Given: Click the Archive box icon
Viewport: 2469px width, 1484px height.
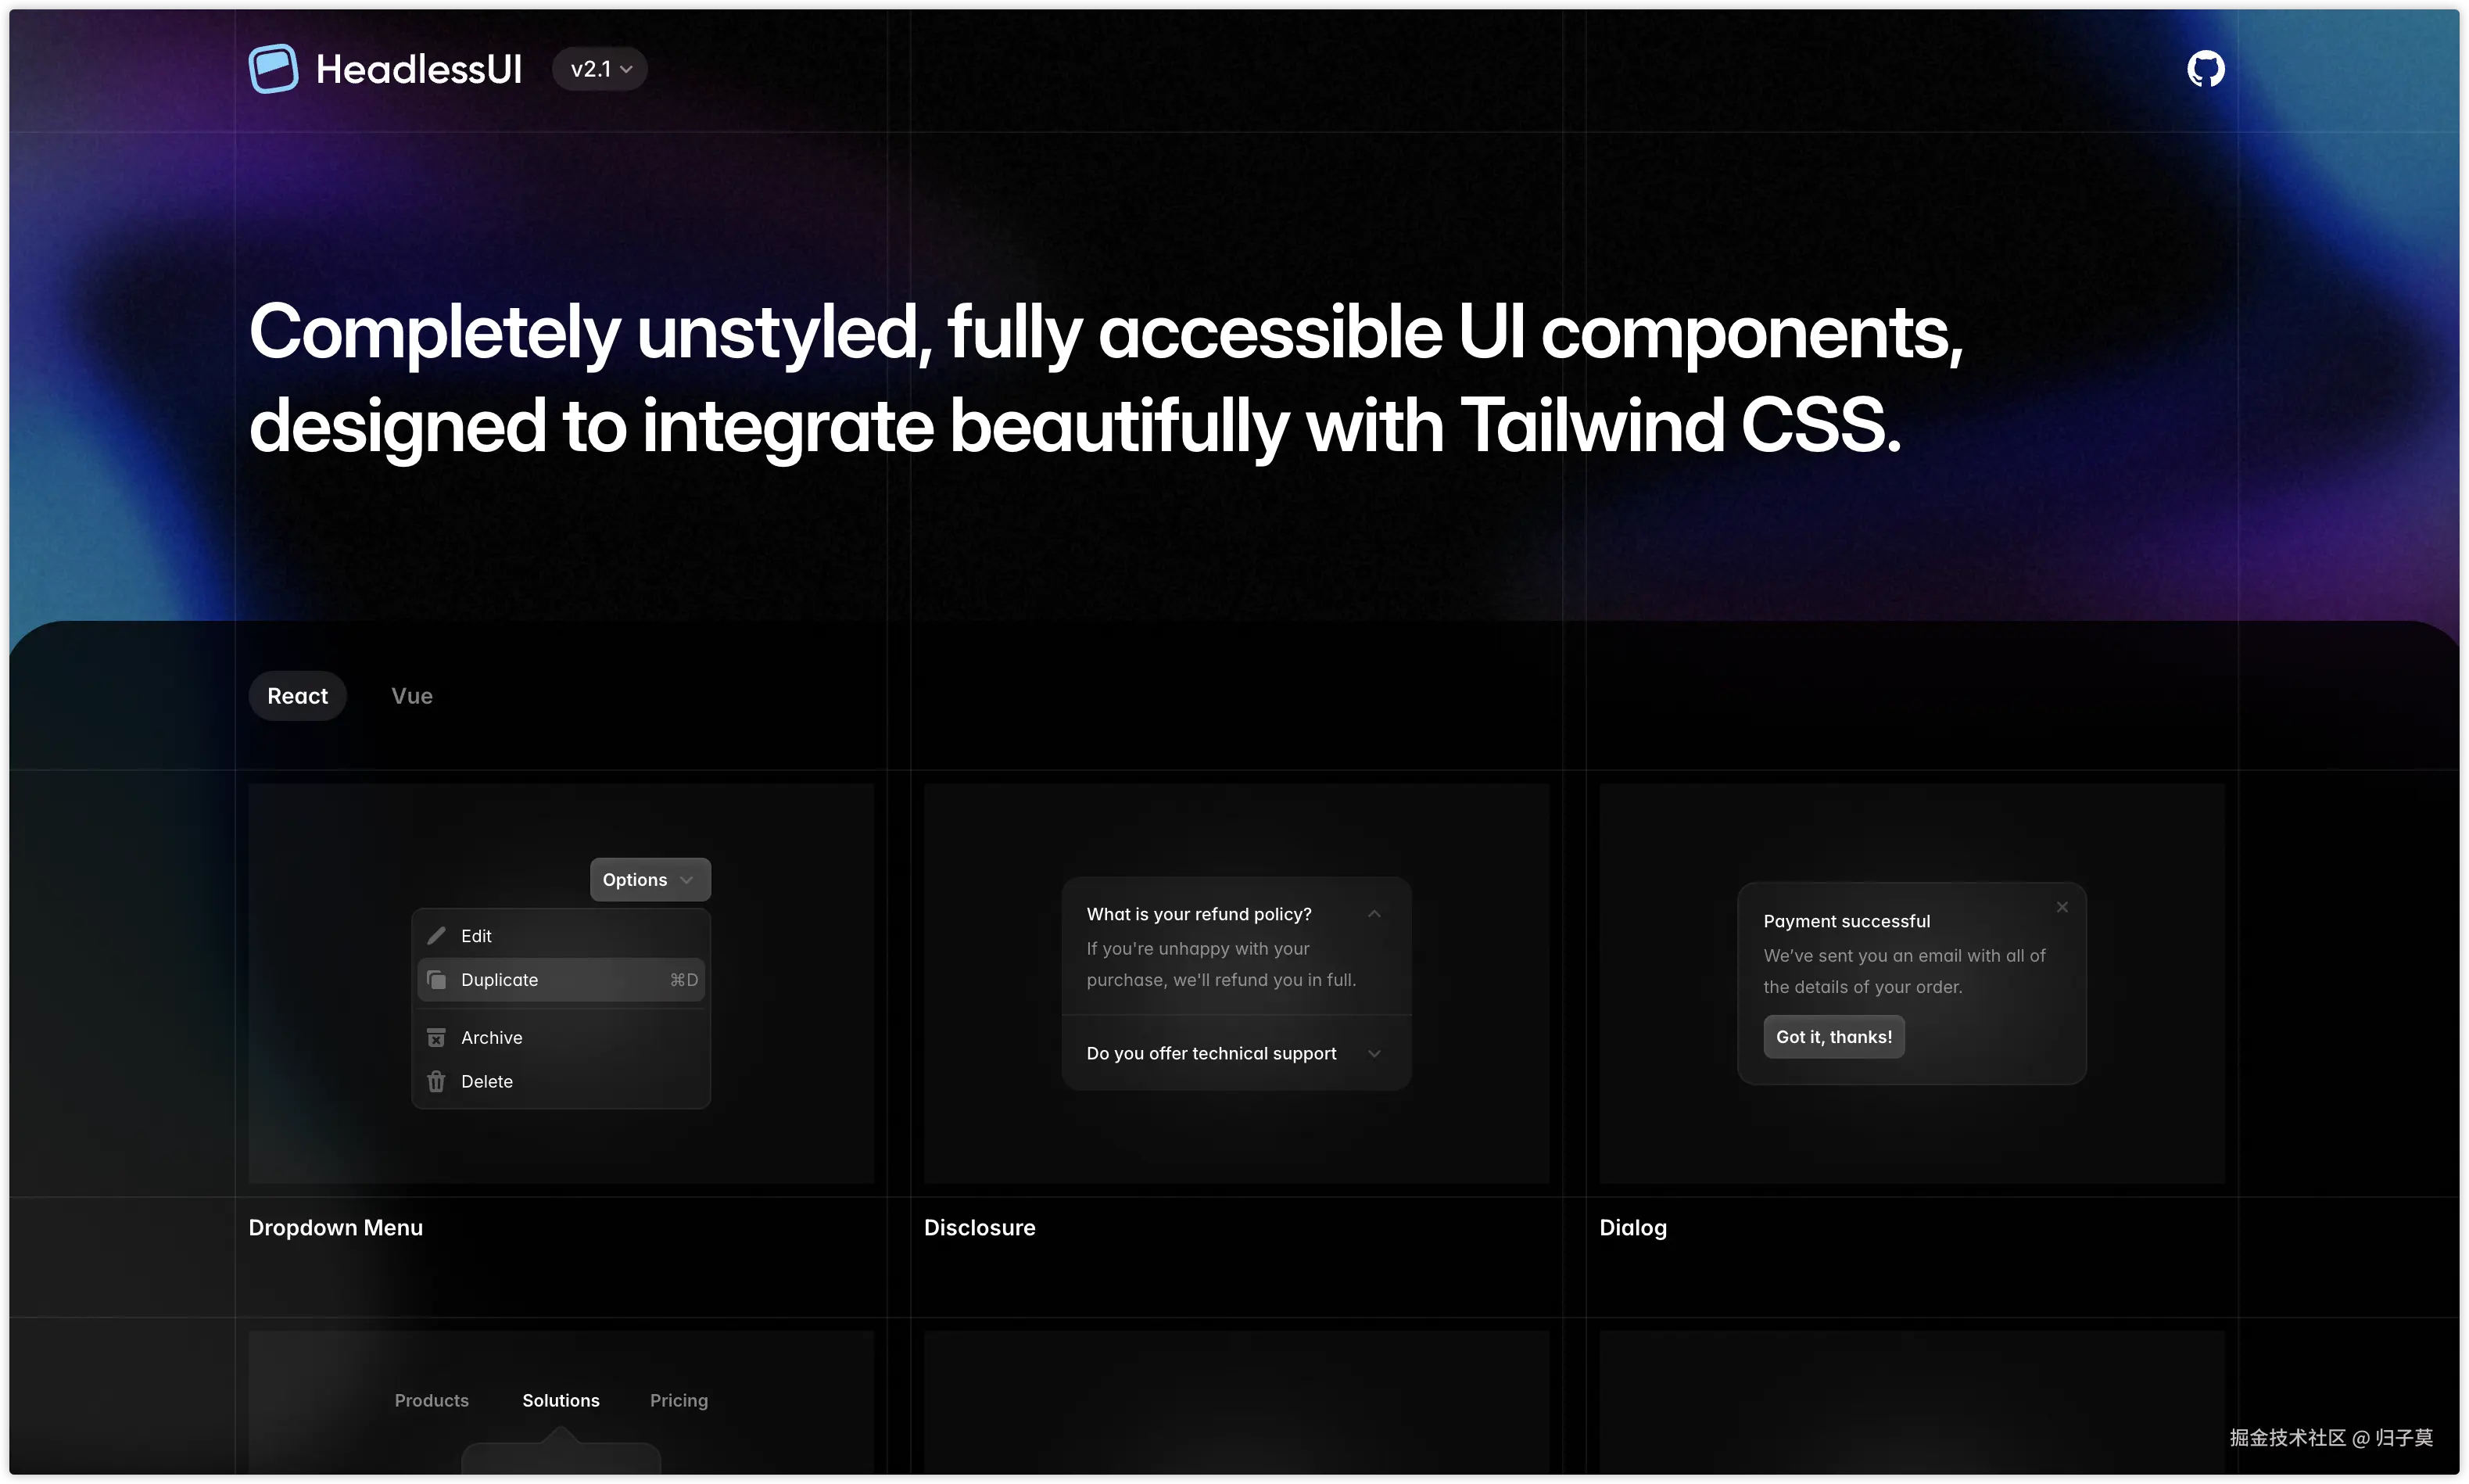Looking at the screenshot, I should pyautogui.click(x=436, y=1037).
